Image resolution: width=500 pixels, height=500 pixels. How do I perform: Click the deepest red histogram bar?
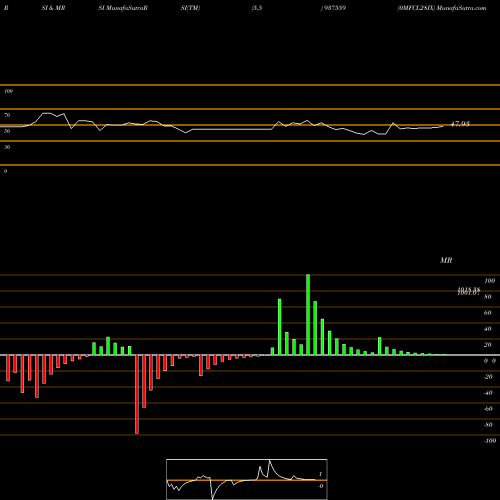(x=137, y=394)
